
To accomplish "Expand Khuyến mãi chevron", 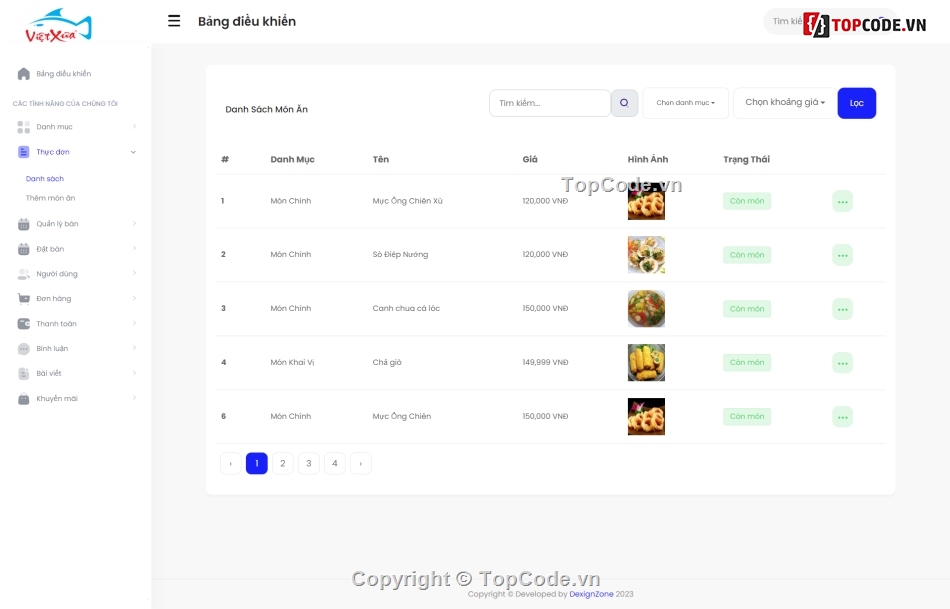I will (134, 398).
